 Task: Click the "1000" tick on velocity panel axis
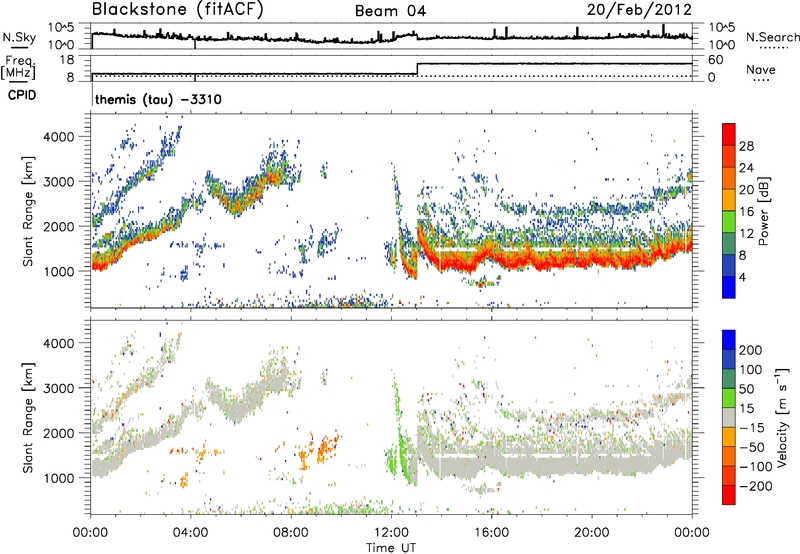58,478
